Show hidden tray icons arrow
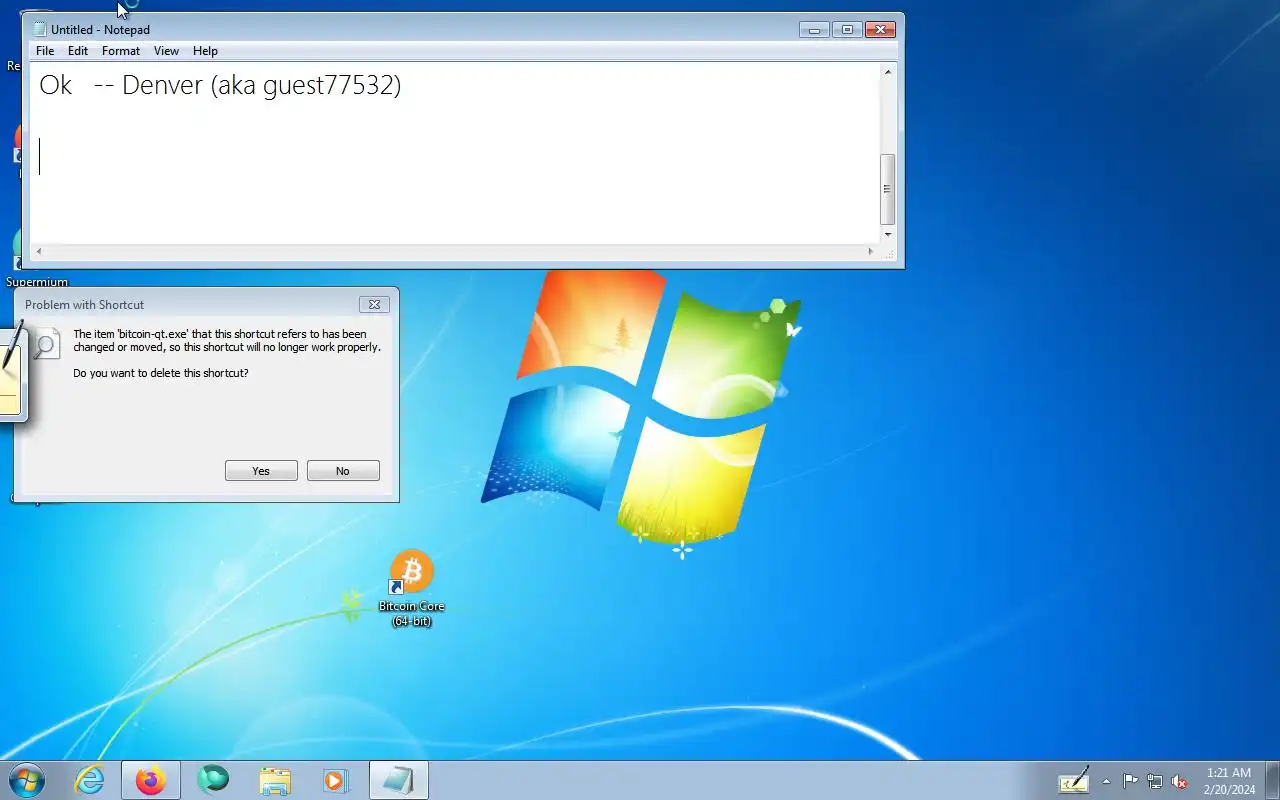The height and width of the screenshot is (800, 1280). point(1106,781)
